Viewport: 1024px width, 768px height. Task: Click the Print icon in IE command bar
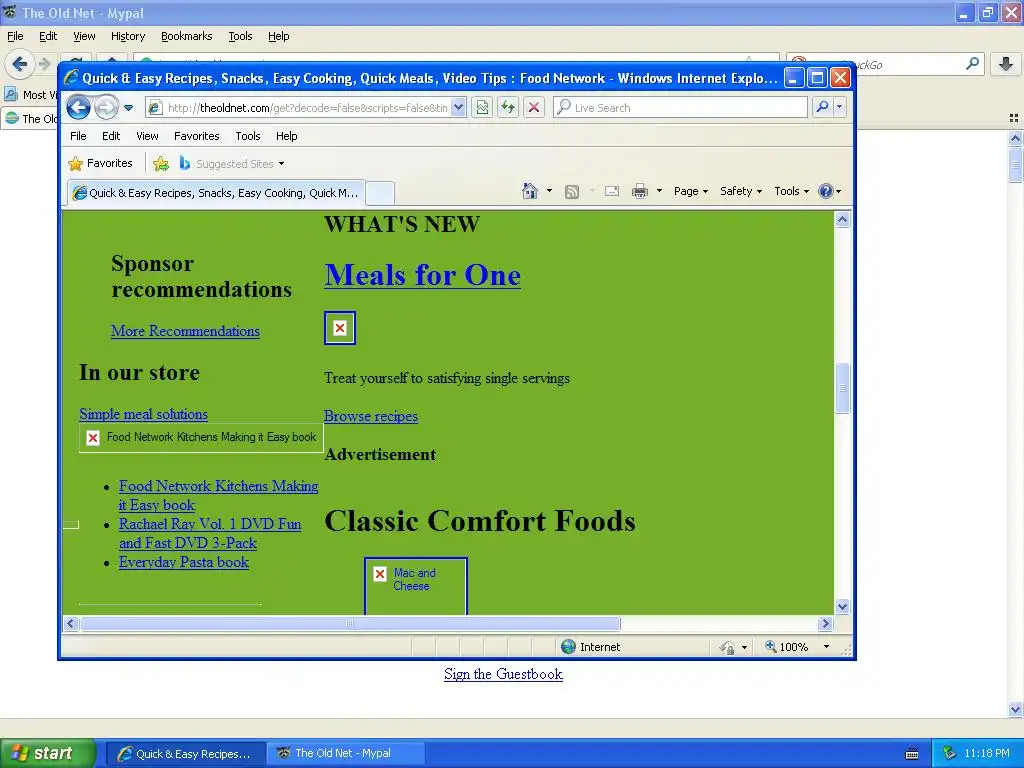pyautogui.click(x=640, y=191)
